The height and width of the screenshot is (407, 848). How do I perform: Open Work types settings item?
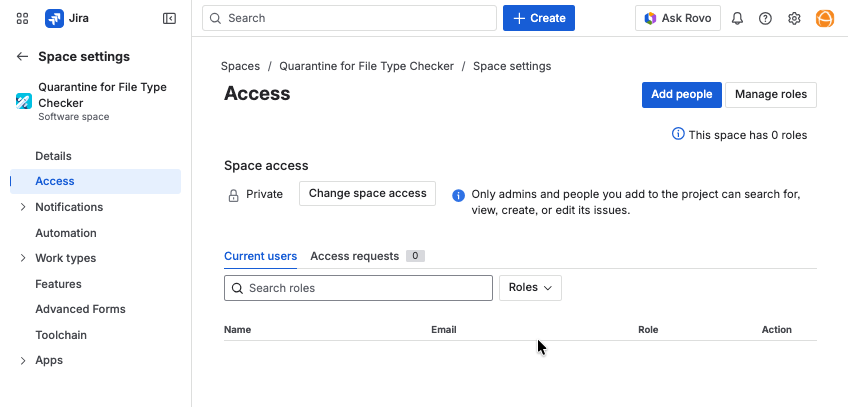(65, 258)
